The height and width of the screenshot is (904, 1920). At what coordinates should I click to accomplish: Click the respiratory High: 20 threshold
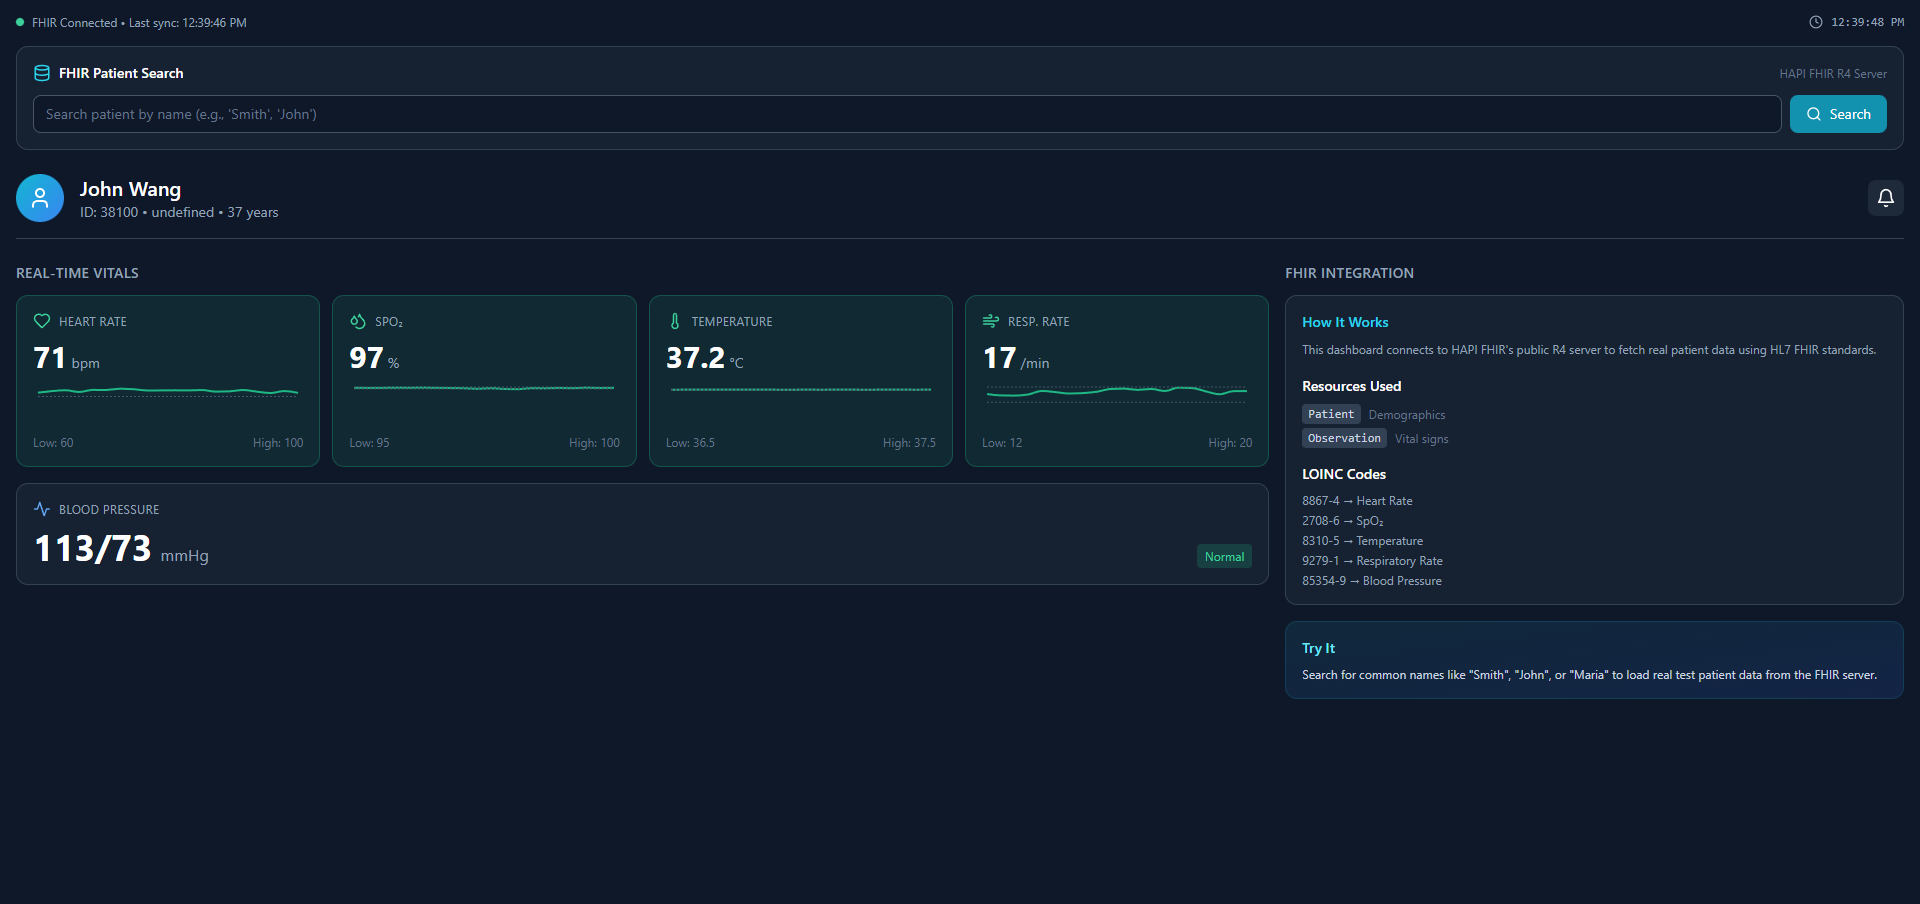coord(1230,443)
